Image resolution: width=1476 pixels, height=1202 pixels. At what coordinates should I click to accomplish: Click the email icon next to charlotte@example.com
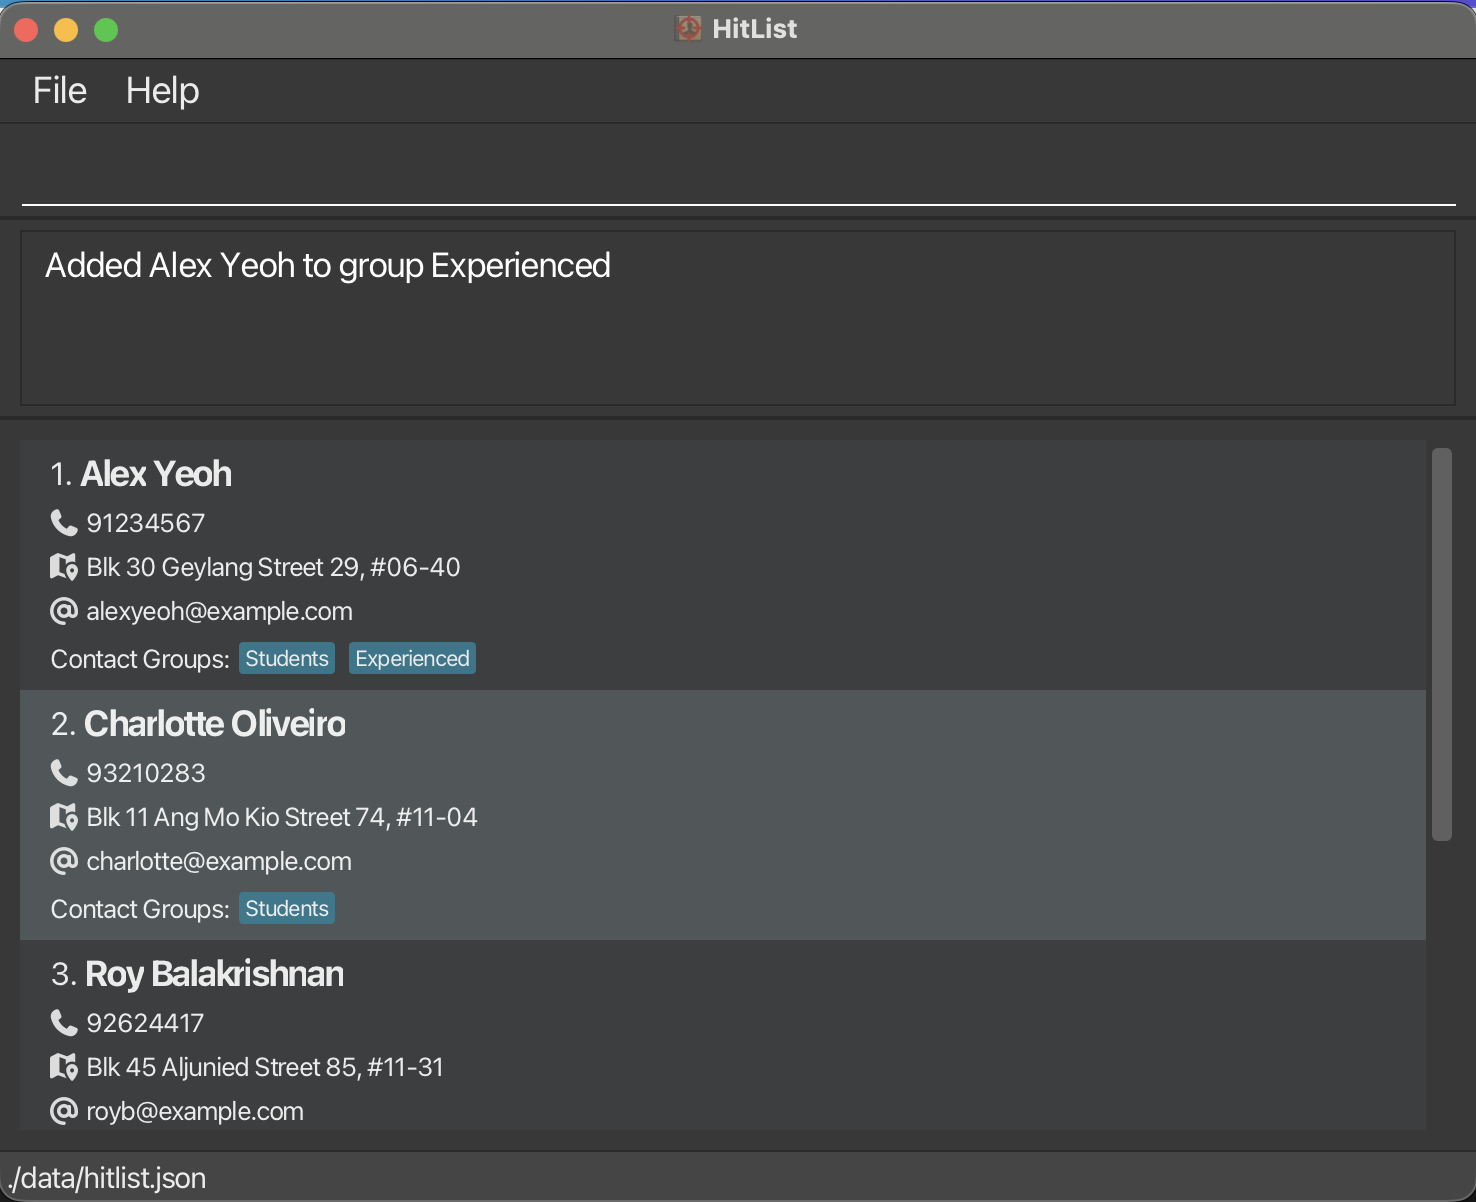[x=64, y=861]
